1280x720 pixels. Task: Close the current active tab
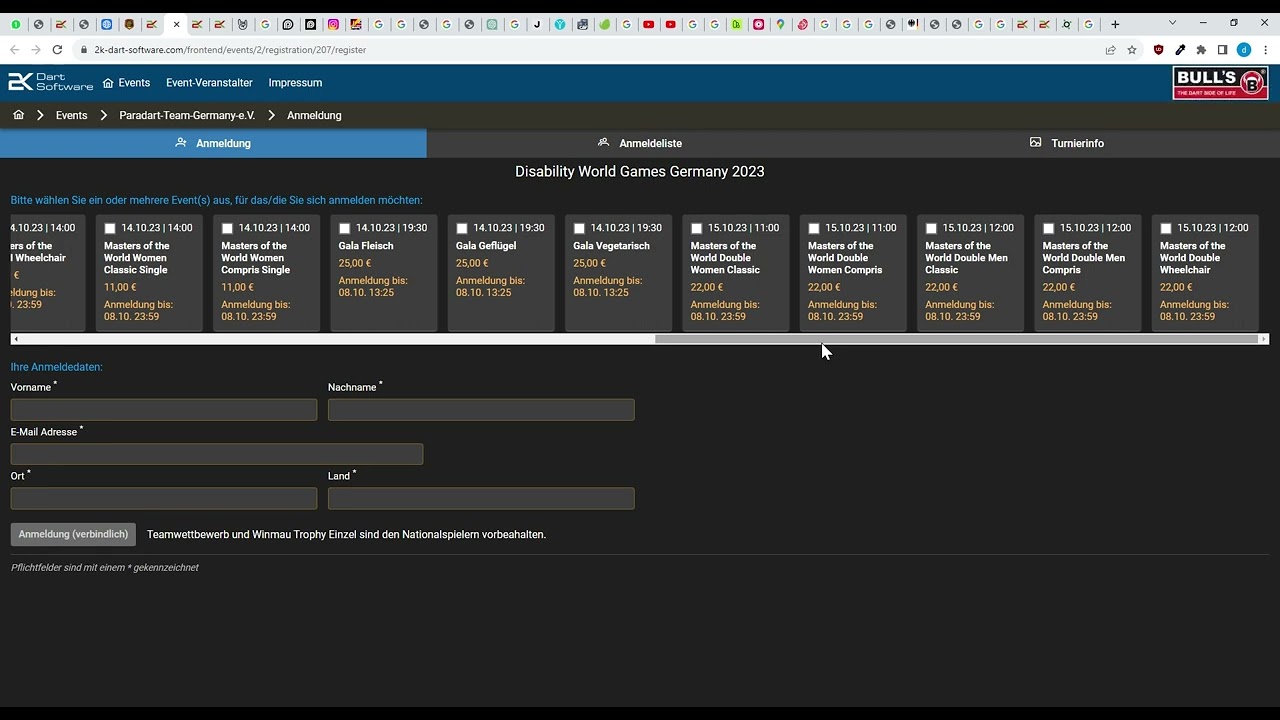tap(176, 24)
